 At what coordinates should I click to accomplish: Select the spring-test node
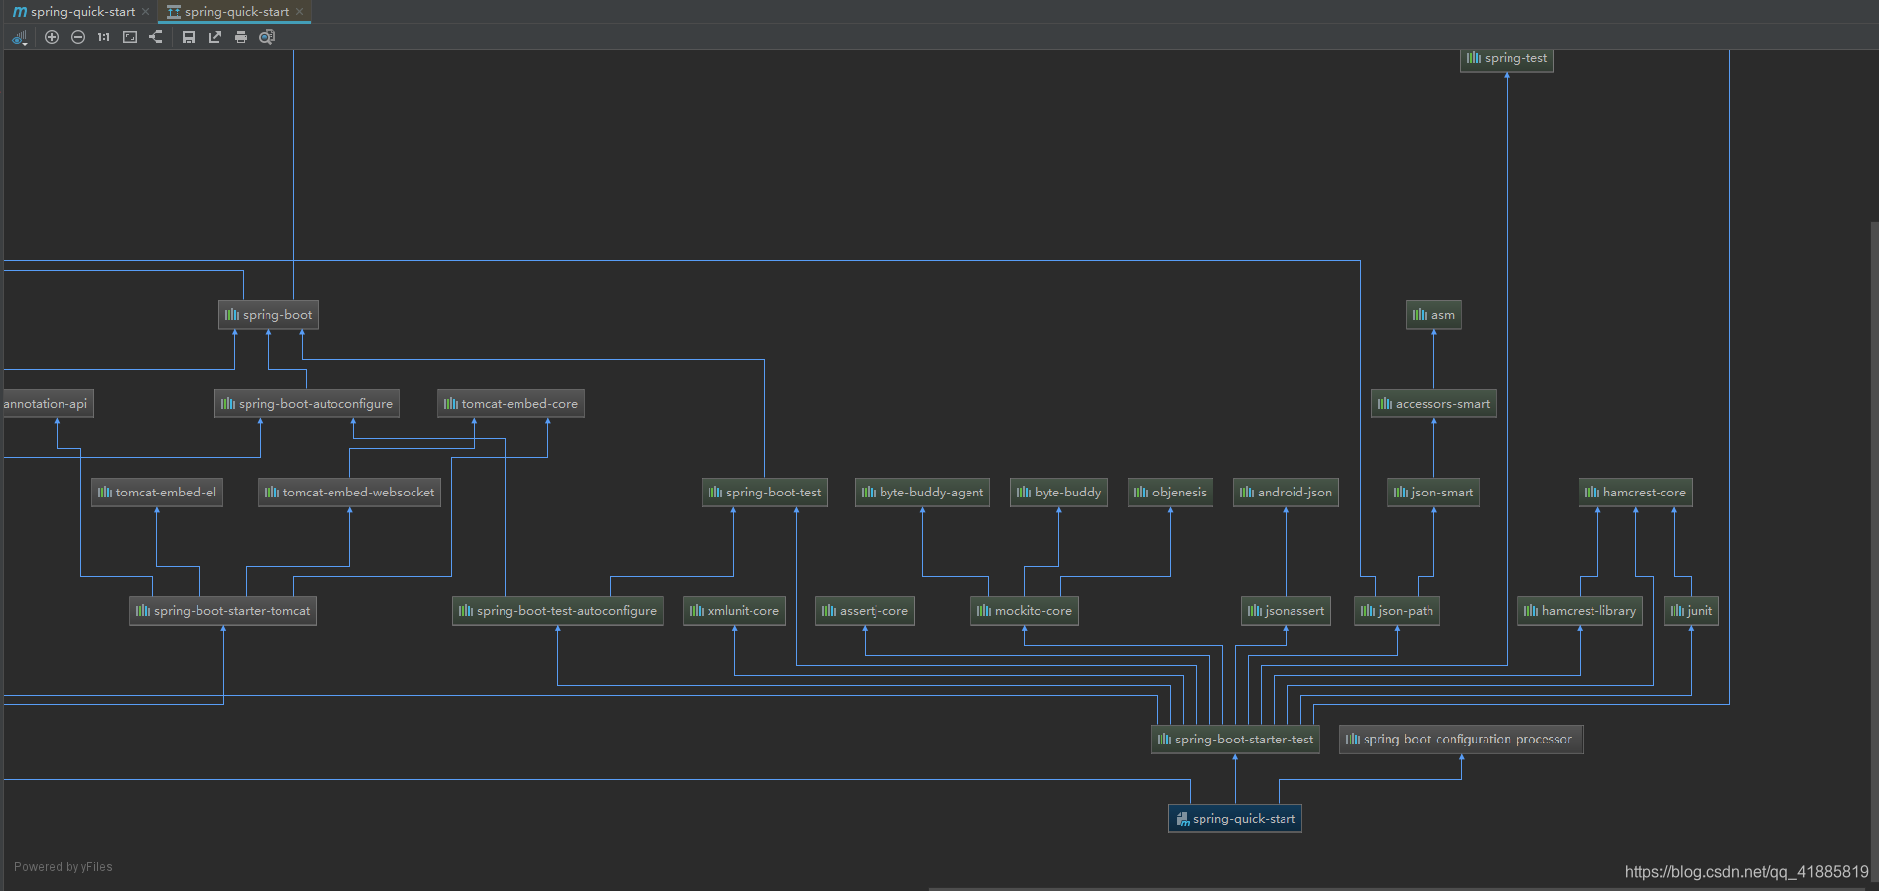coord(1507,59)
